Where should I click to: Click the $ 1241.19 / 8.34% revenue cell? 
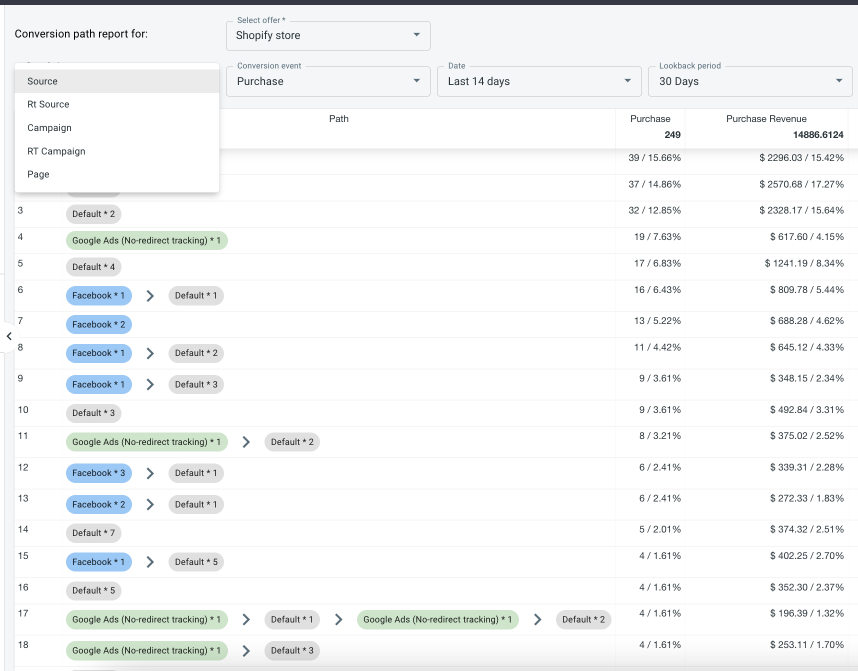pyautogui.click(x=804, y=263)
